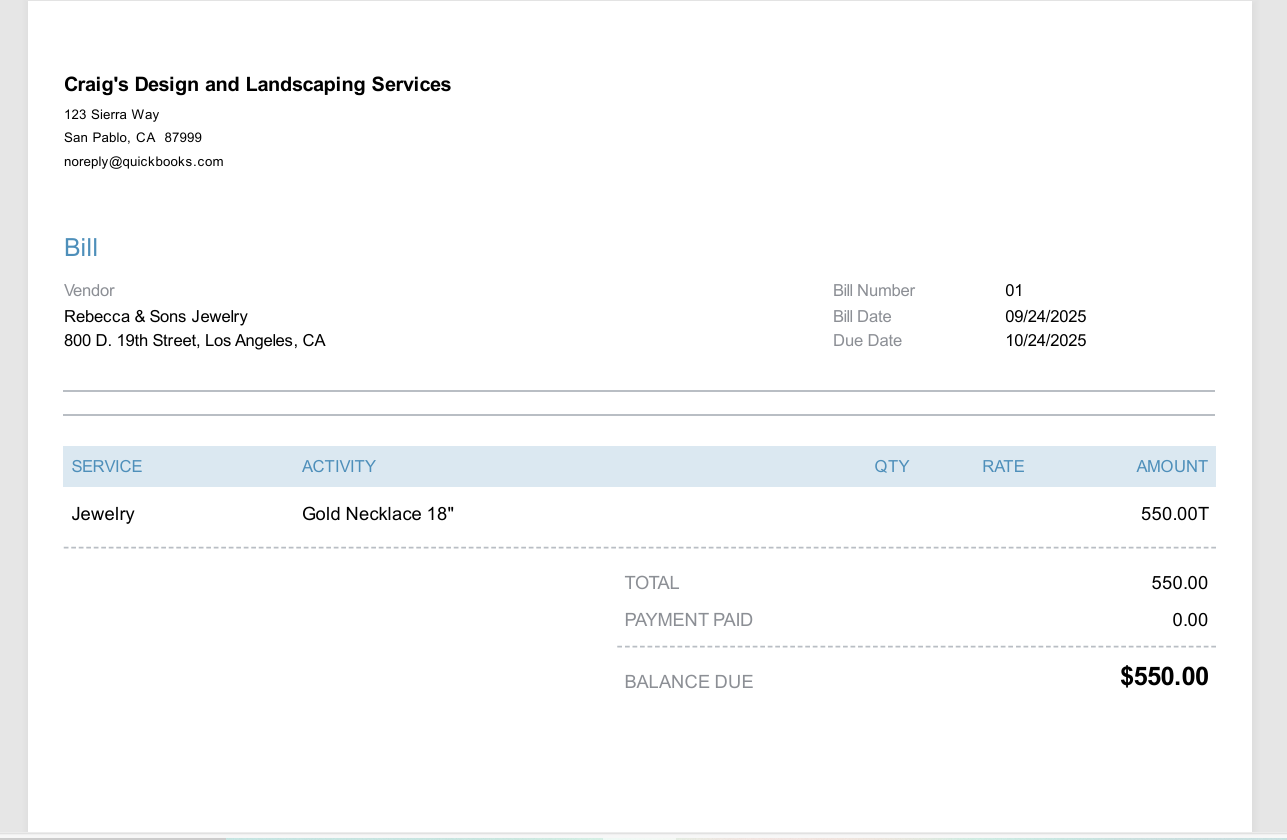
Task: Click the bold $550.00 balance due amount
Action: coord(1164,677)
